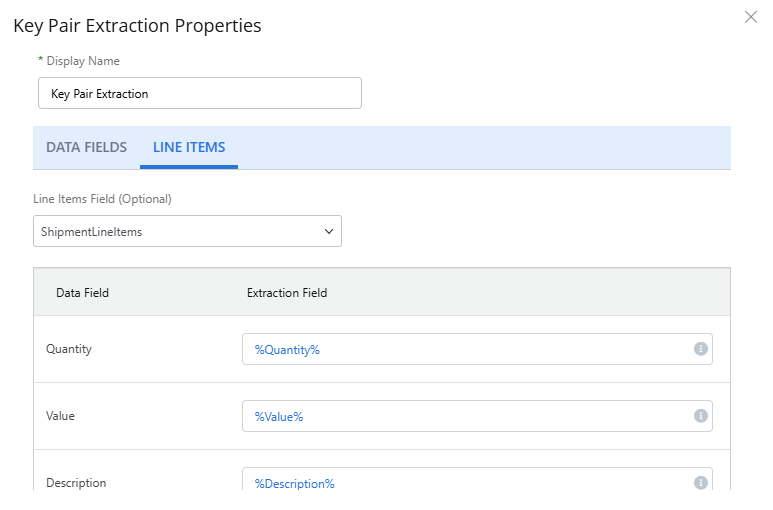Click the Display Name text box

point(199,93)
